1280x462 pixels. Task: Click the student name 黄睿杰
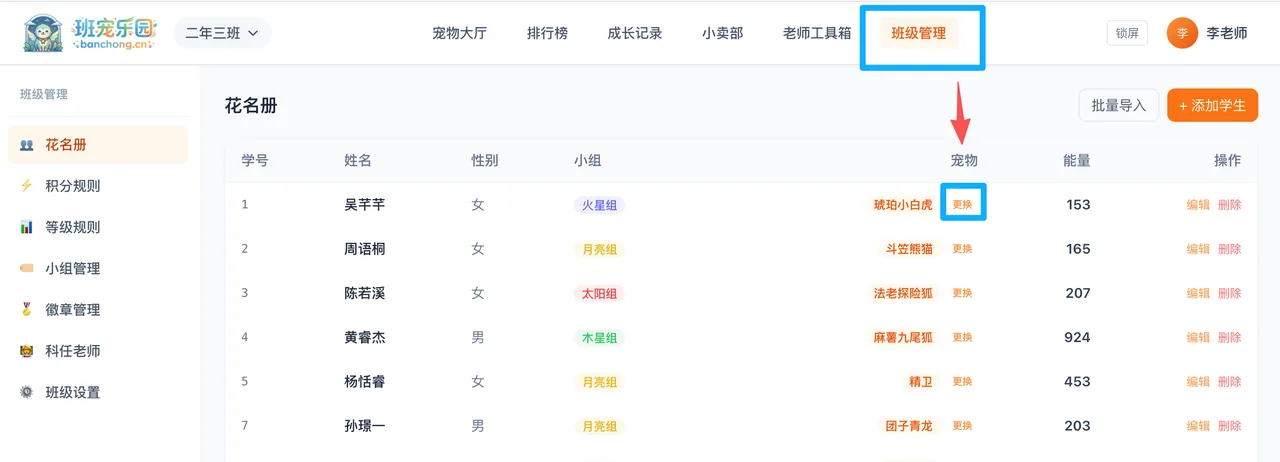[364, 337]
